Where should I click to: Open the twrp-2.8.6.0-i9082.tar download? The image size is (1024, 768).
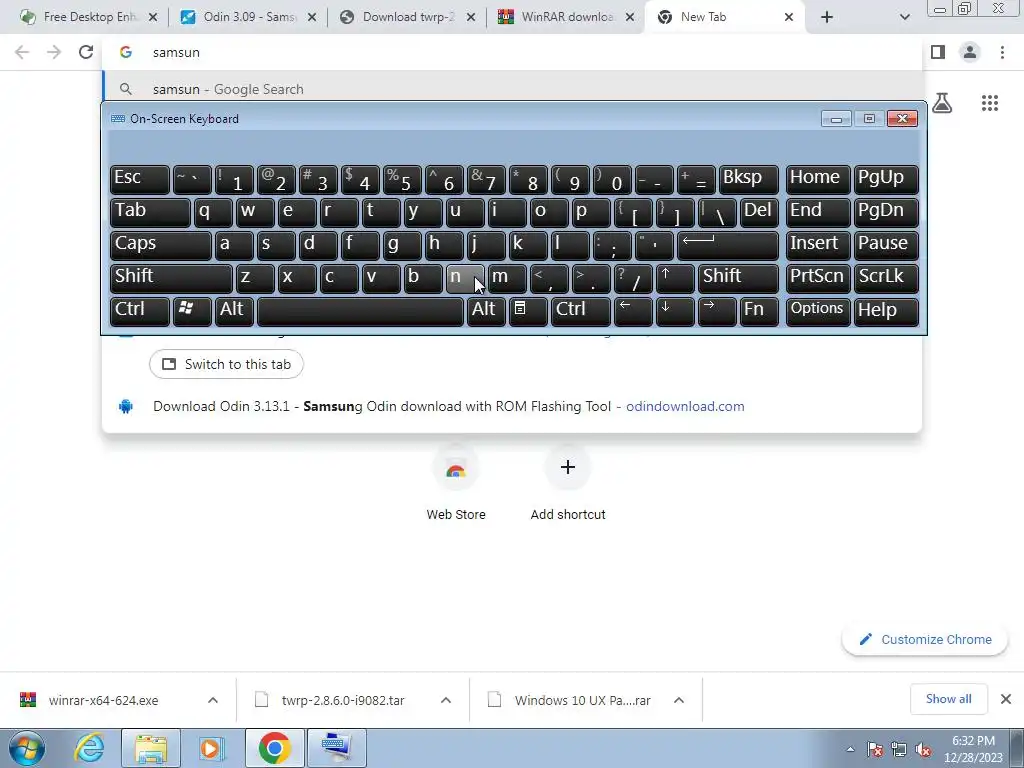point(342,700)
